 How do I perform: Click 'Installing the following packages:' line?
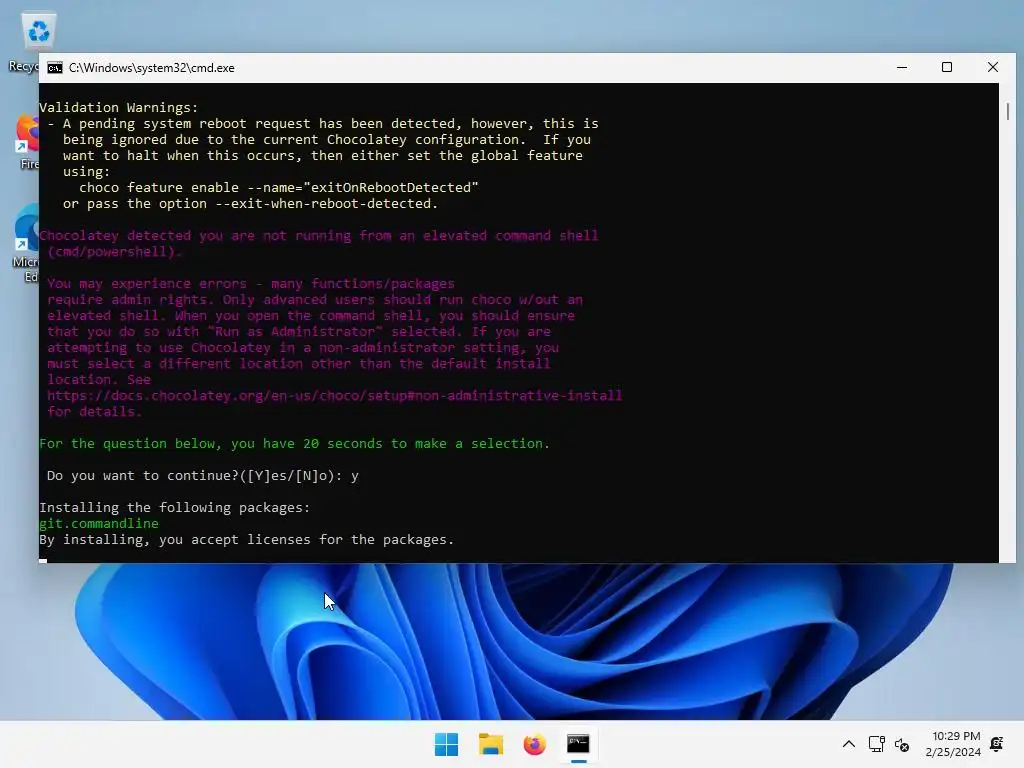click(x=174, y=507)
